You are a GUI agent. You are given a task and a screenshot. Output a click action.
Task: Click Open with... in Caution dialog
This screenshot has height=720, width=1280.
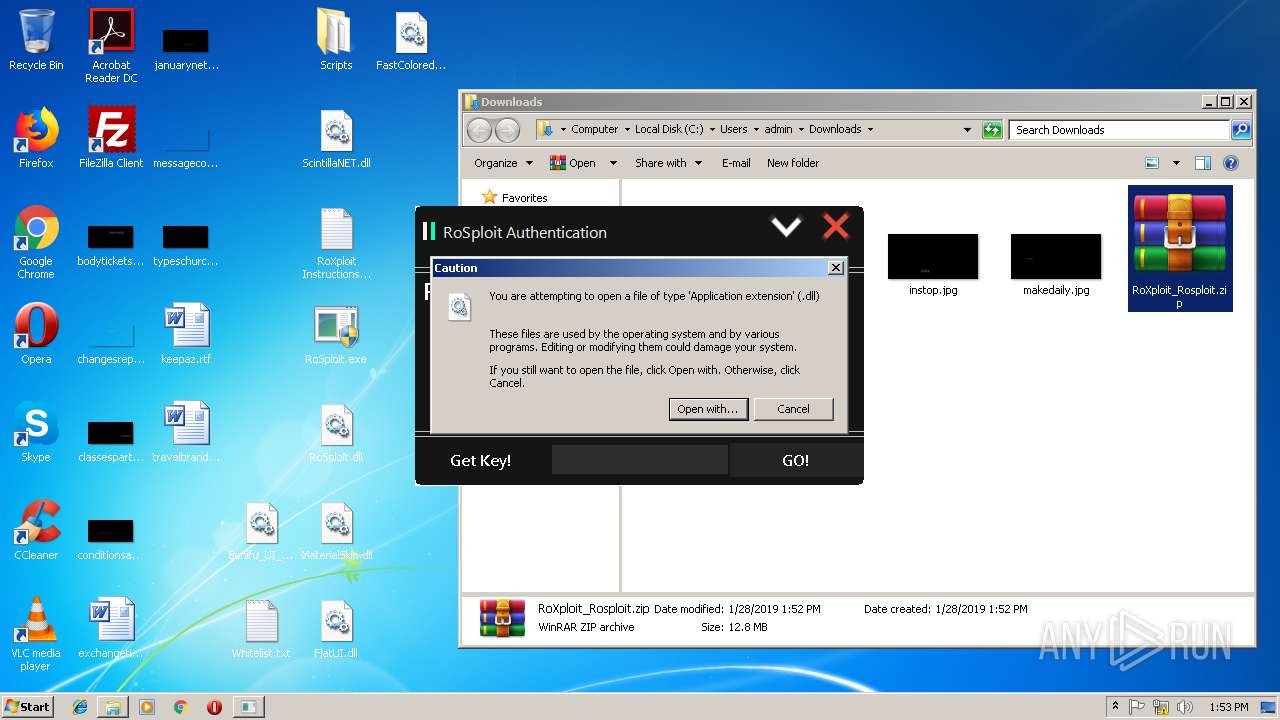pos(708,409)
